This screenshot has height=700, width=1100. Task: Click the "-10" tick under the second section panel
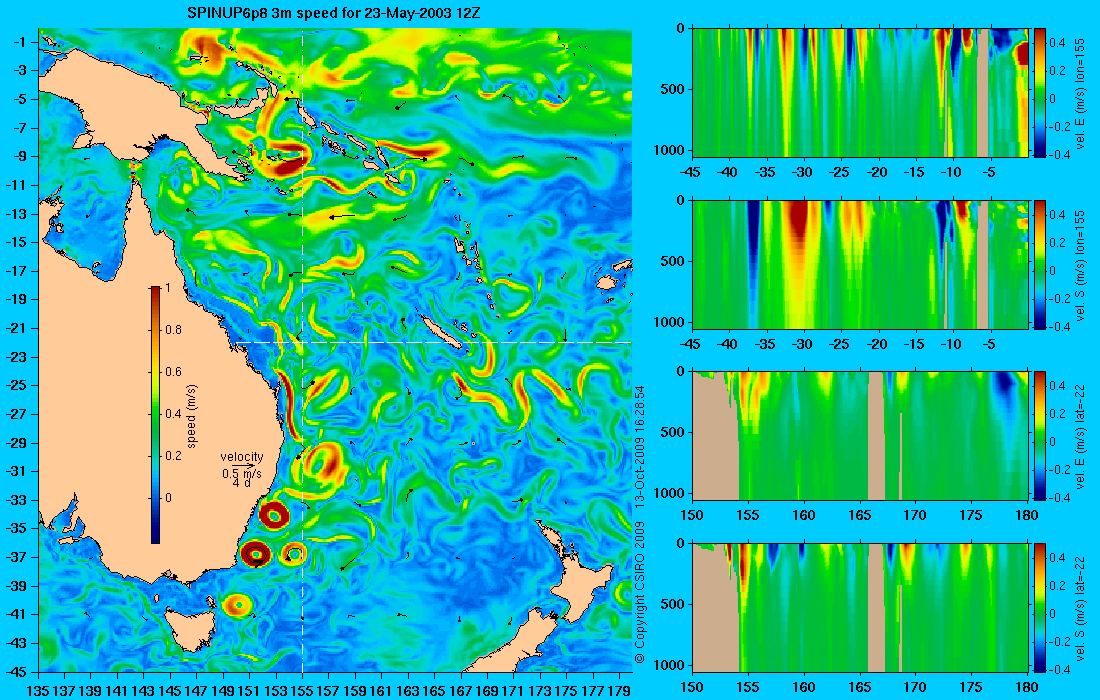[x=951, y=344]
